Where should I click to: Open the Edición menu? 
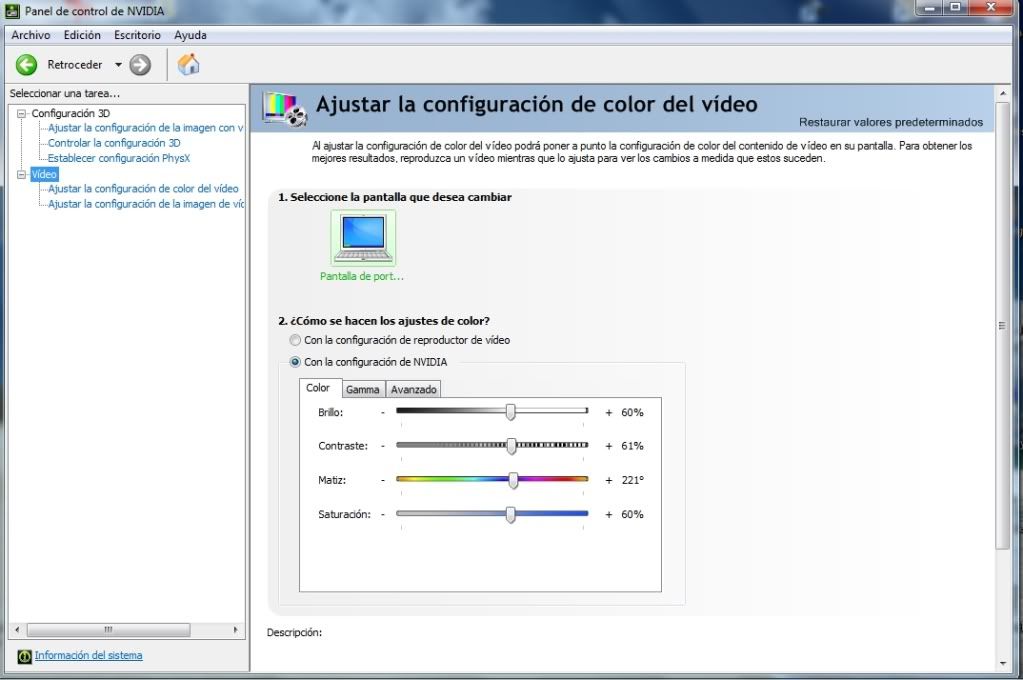point(82,35)
